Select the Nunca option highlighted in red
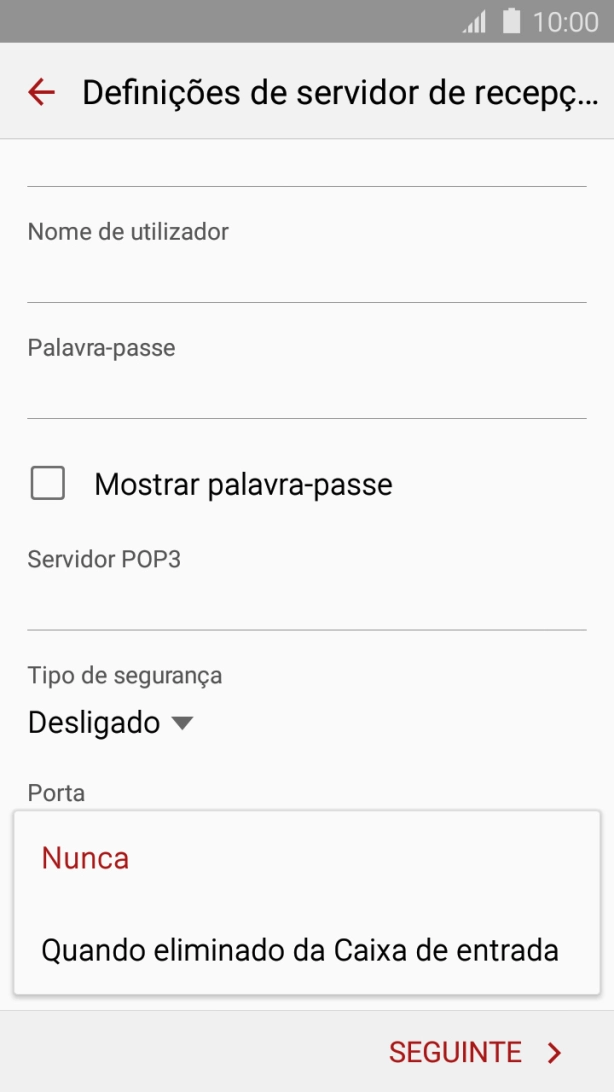This screenshot has width=614, height=1092. pos(85,858)
